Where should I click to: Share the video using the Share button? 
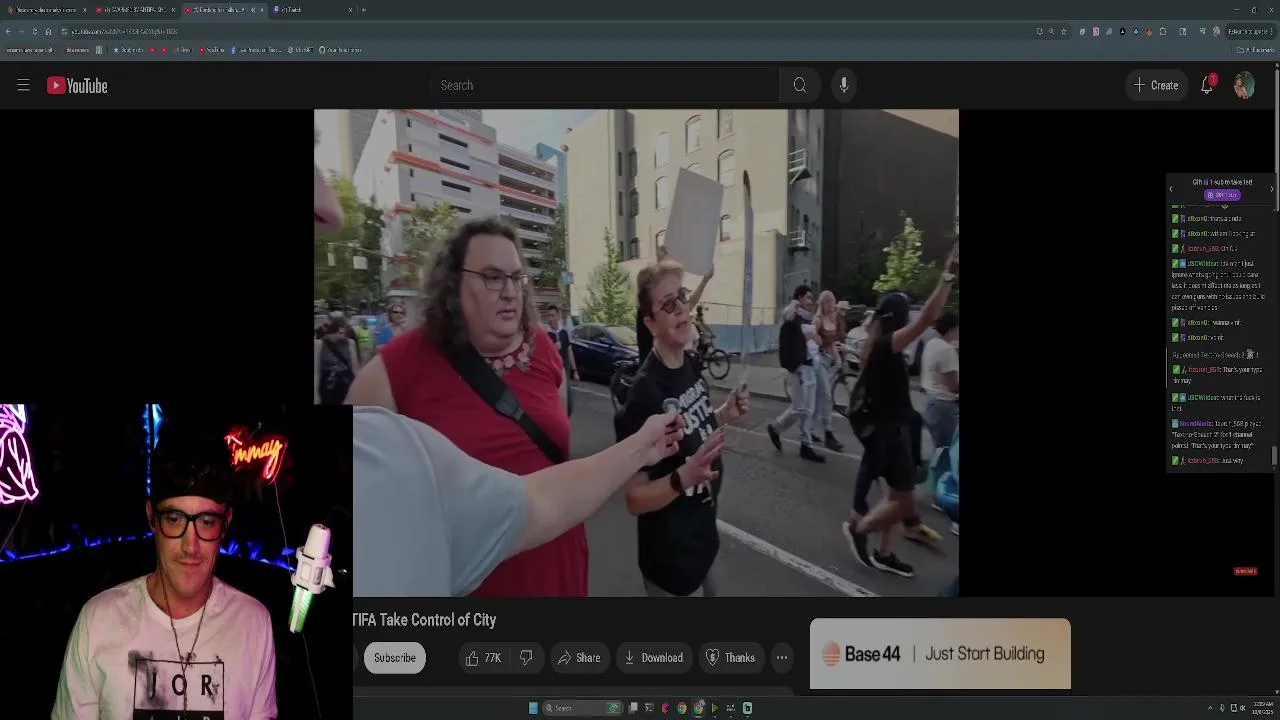coord(579,657)
